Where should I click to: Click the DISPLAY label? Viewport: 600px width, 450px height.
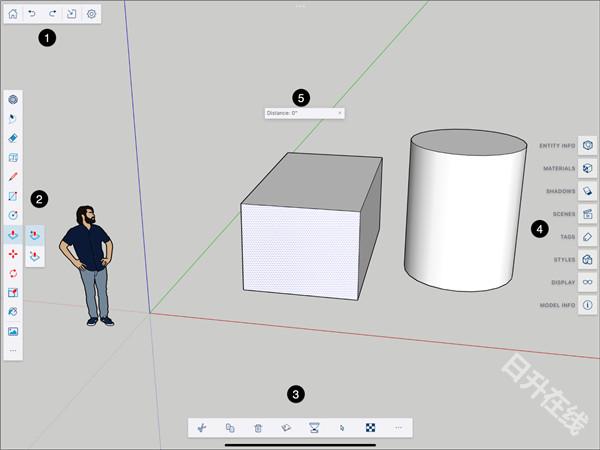tap(563, 282)
